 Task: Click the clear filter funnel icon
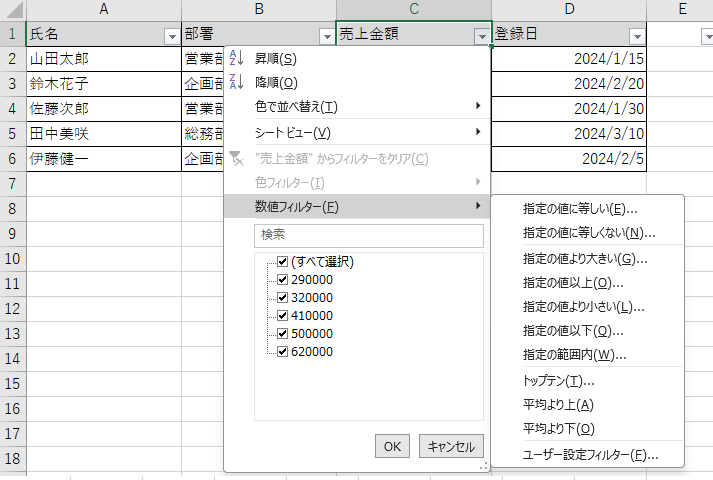236,158
